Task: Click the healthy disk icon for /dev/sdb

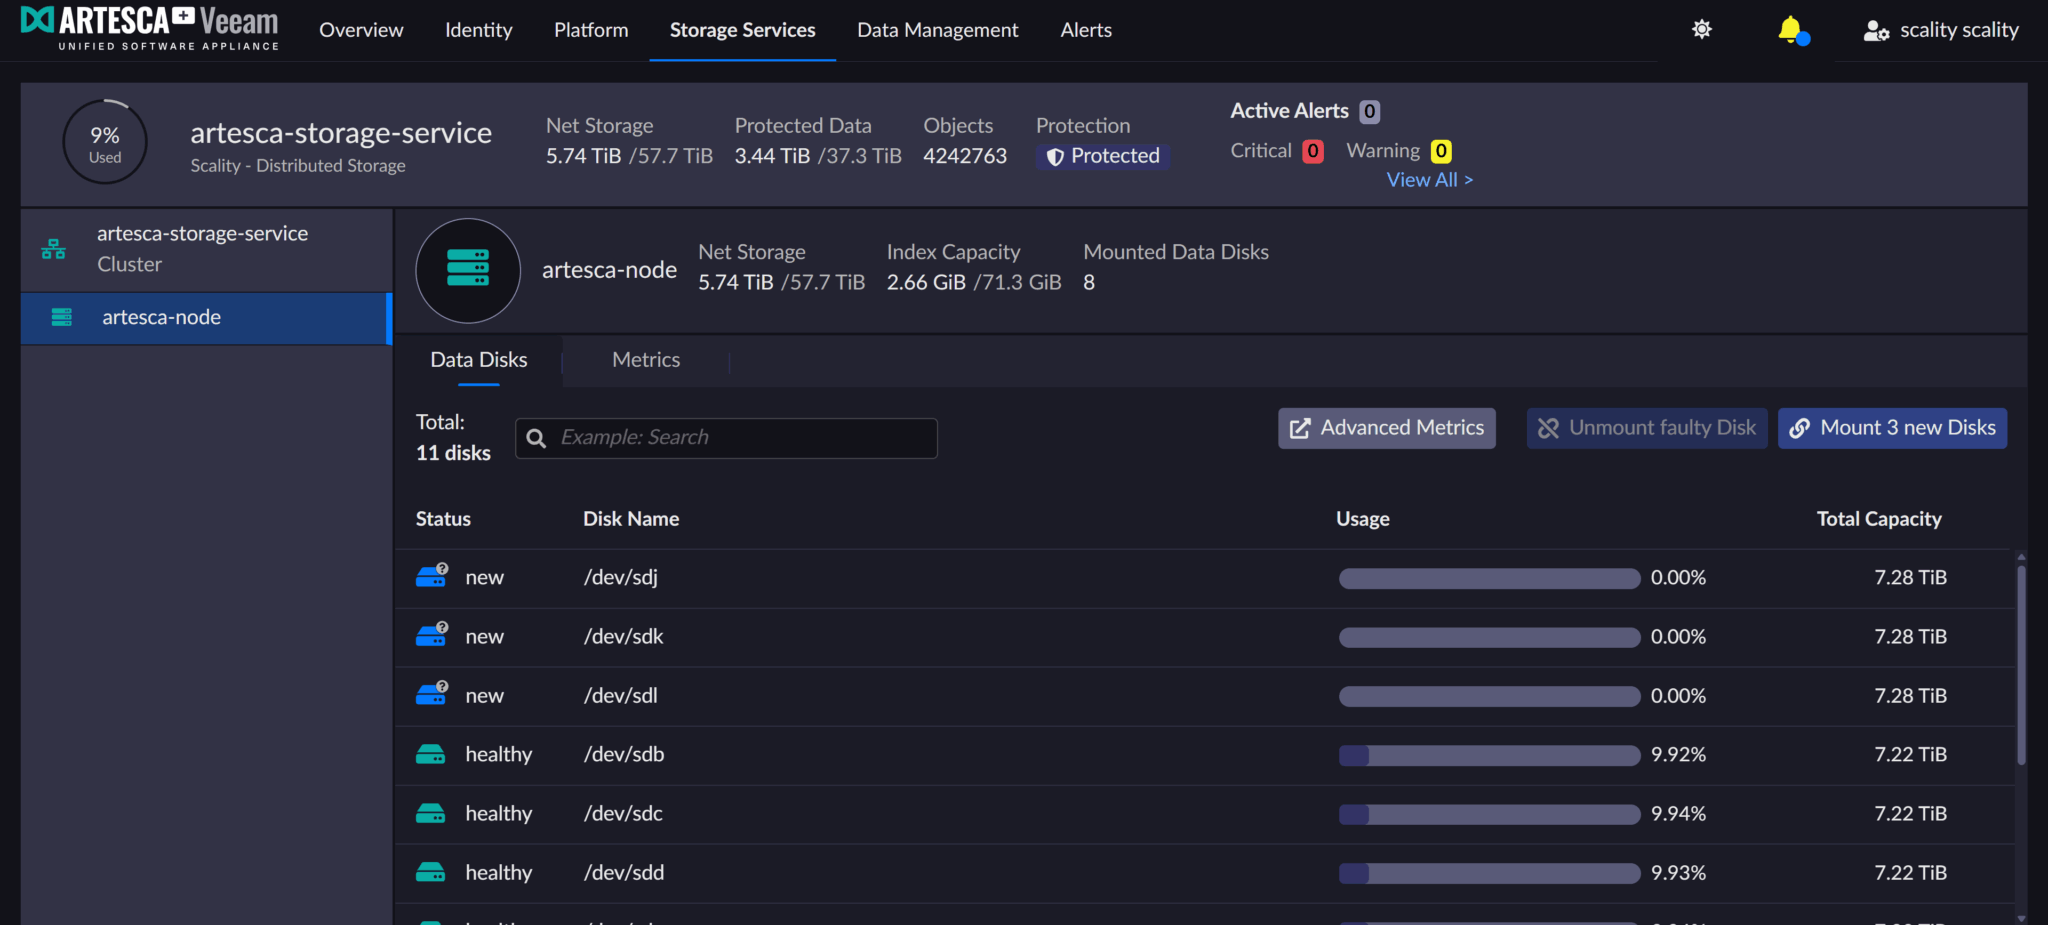Action: pos(431,755)
